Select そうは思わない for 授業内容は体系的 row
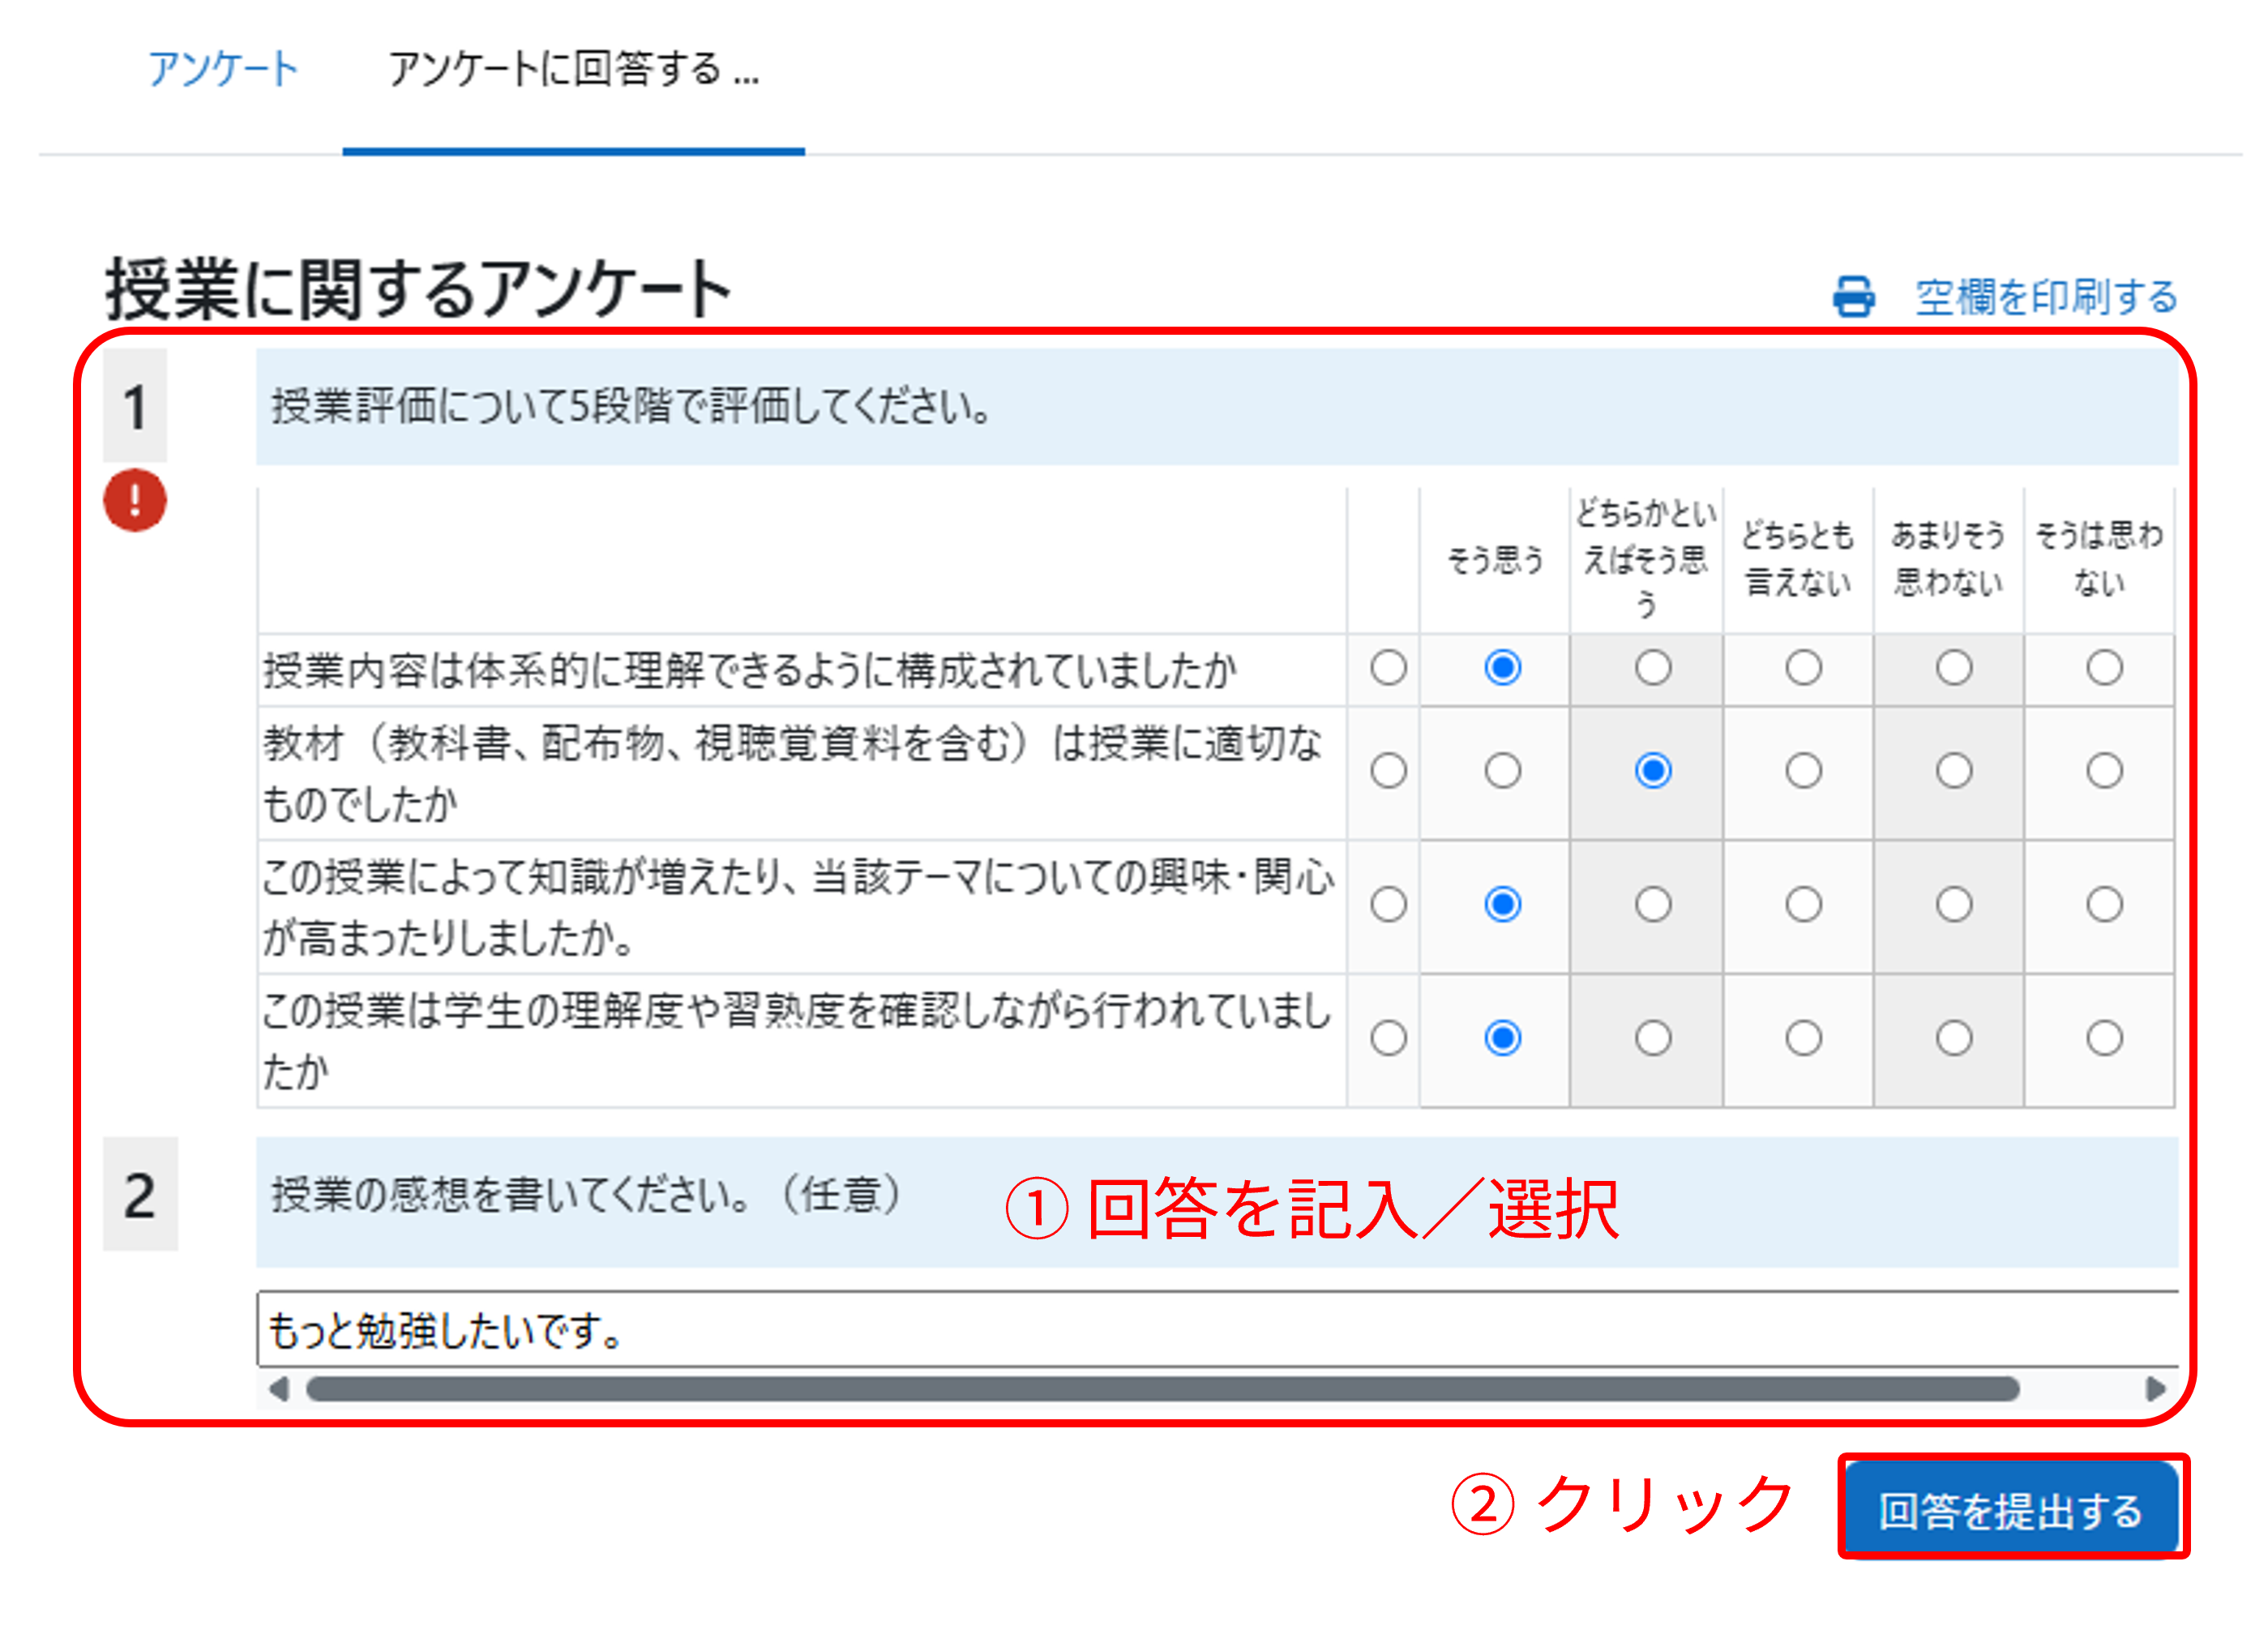 pyautogui.click(x=2104, y=667)
